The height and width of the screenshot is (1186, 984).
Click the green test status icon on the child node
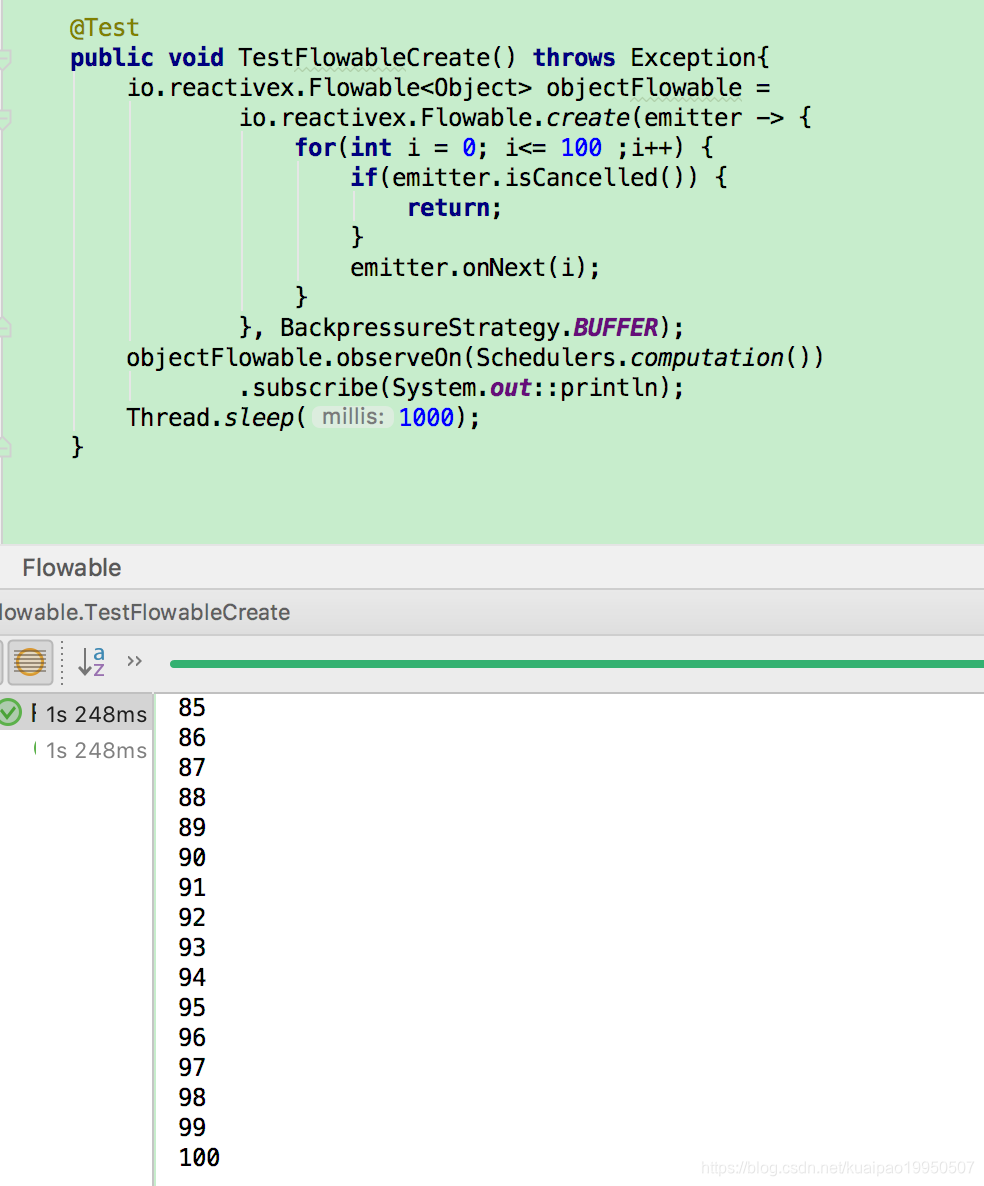[34, 750]
